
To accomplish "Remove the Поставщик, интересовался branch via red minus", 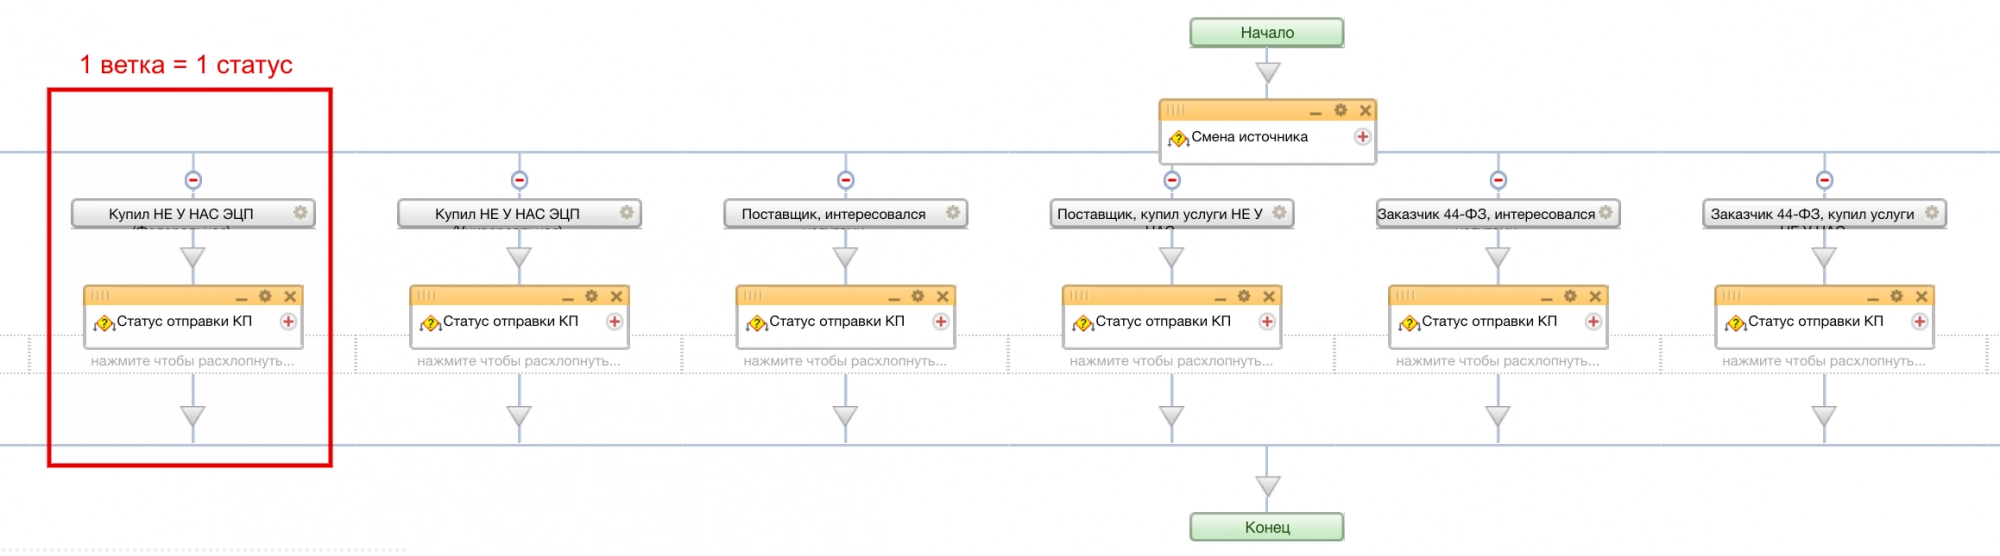I will point(846,180).
